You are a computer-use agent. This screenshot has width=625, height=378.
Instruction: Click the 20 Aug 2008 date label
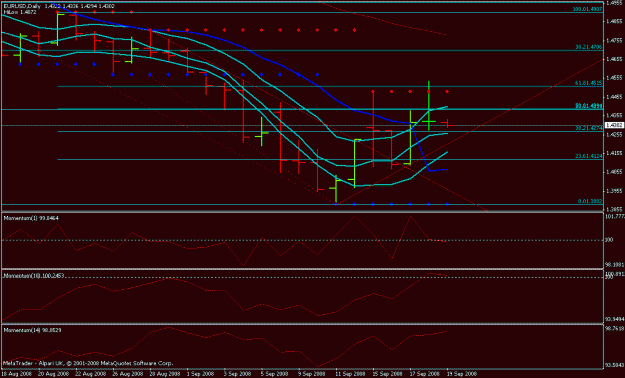click(x=53, y=374)
